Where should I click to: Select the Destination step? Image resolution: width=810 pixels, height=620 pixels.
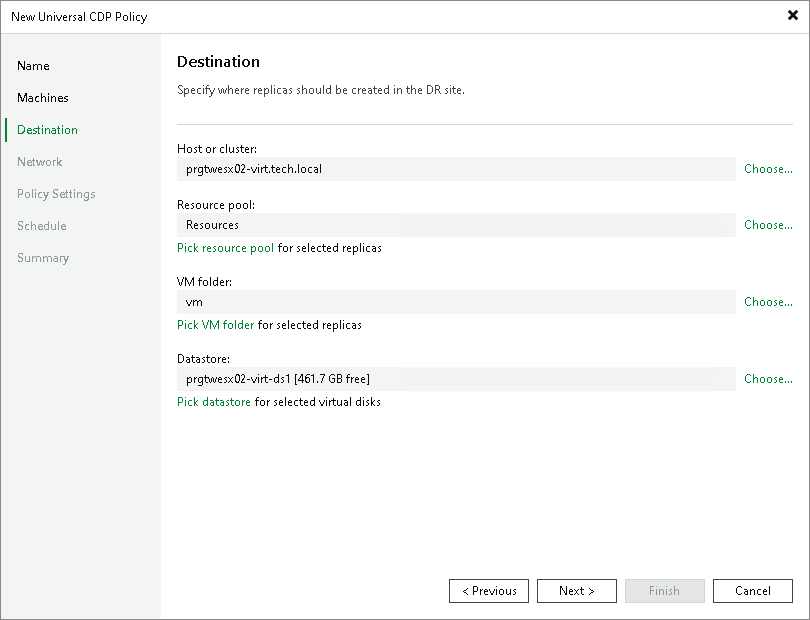46,129
